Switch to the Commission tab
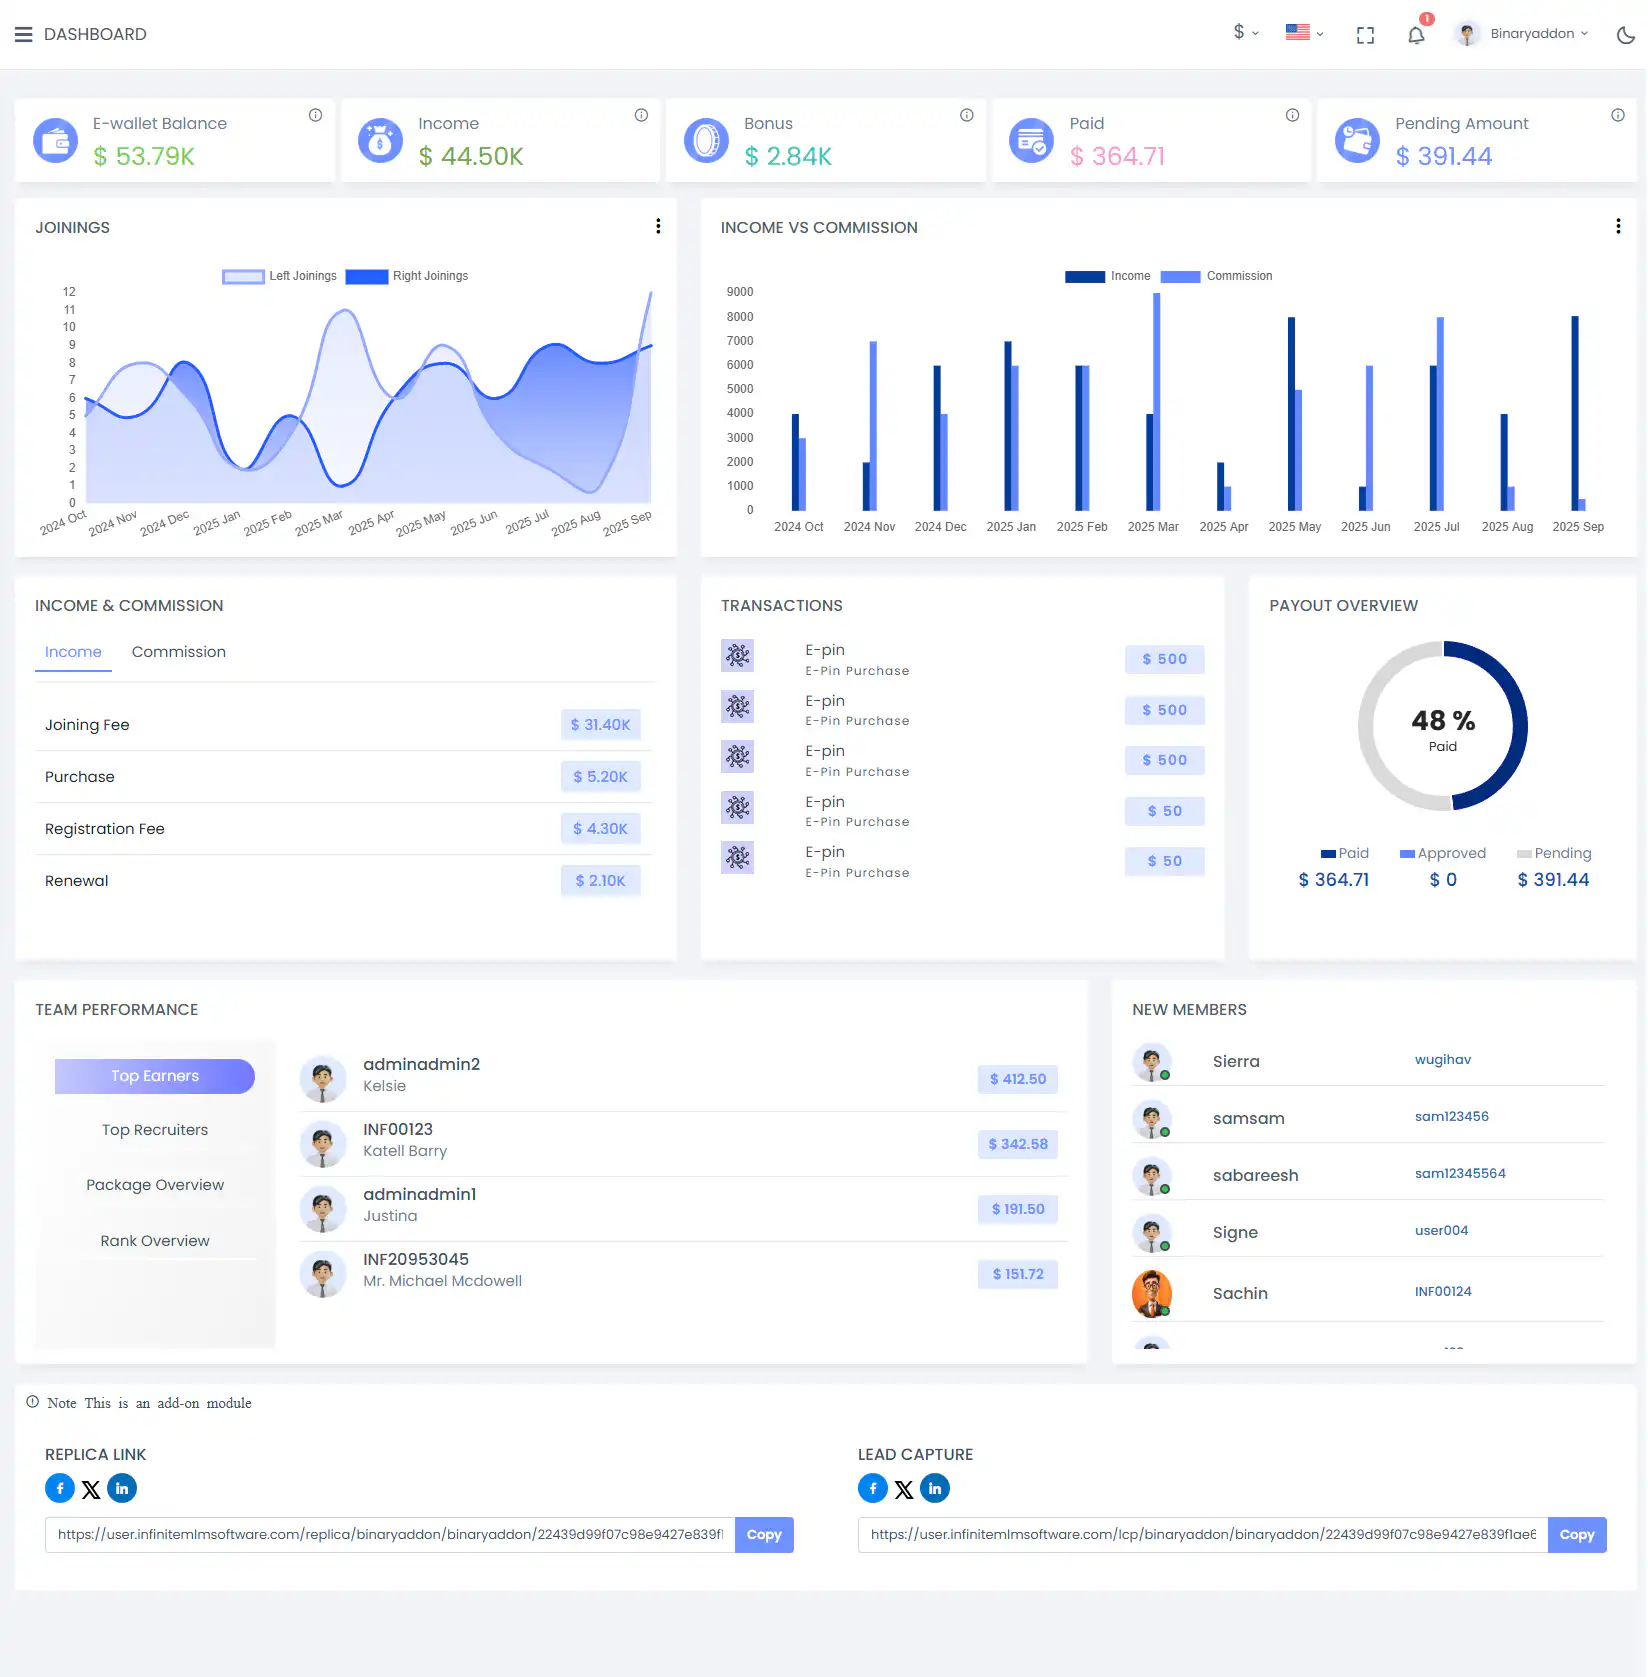The width and height of the screenshot is (1648, 1677). point(178,652)
